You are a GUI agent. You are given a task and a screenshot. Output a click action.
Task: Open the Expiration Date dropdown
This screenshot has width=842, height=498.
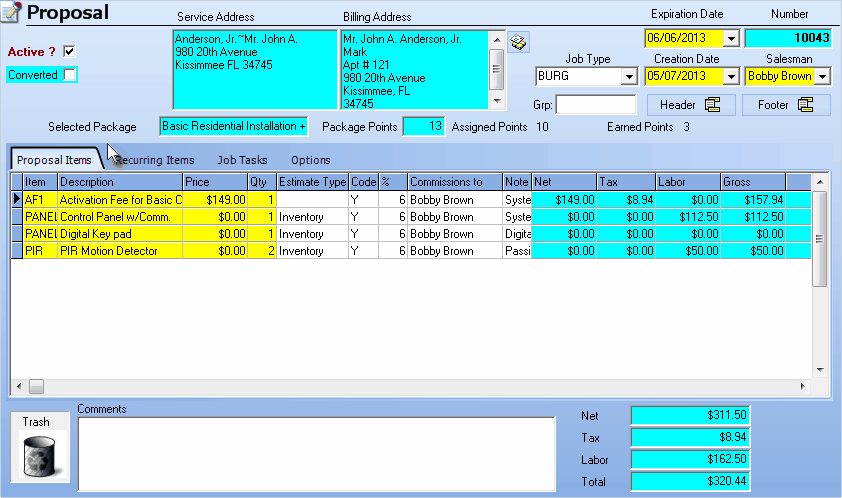pos(731,39)
